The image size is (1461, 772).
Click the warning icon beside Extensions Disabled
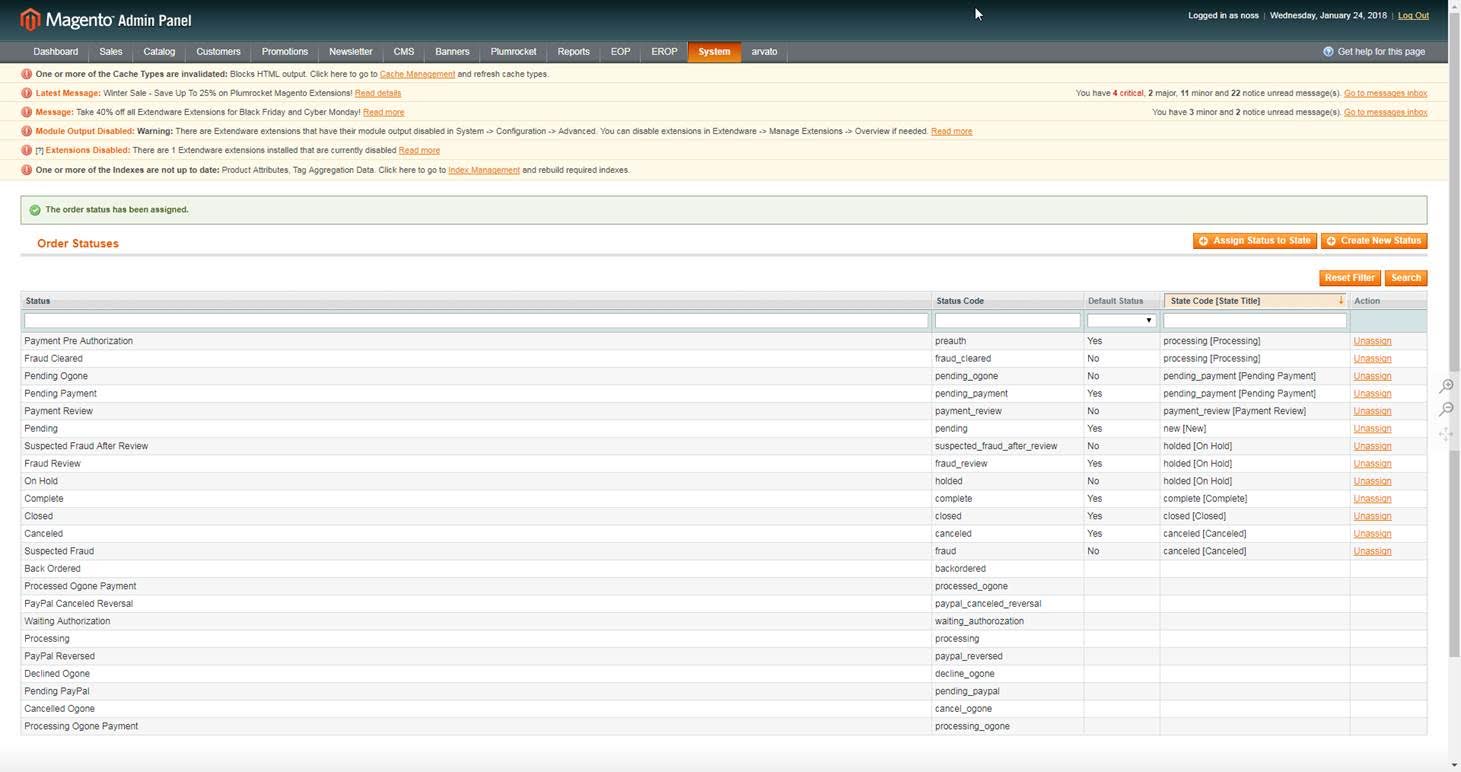[27, 150]
